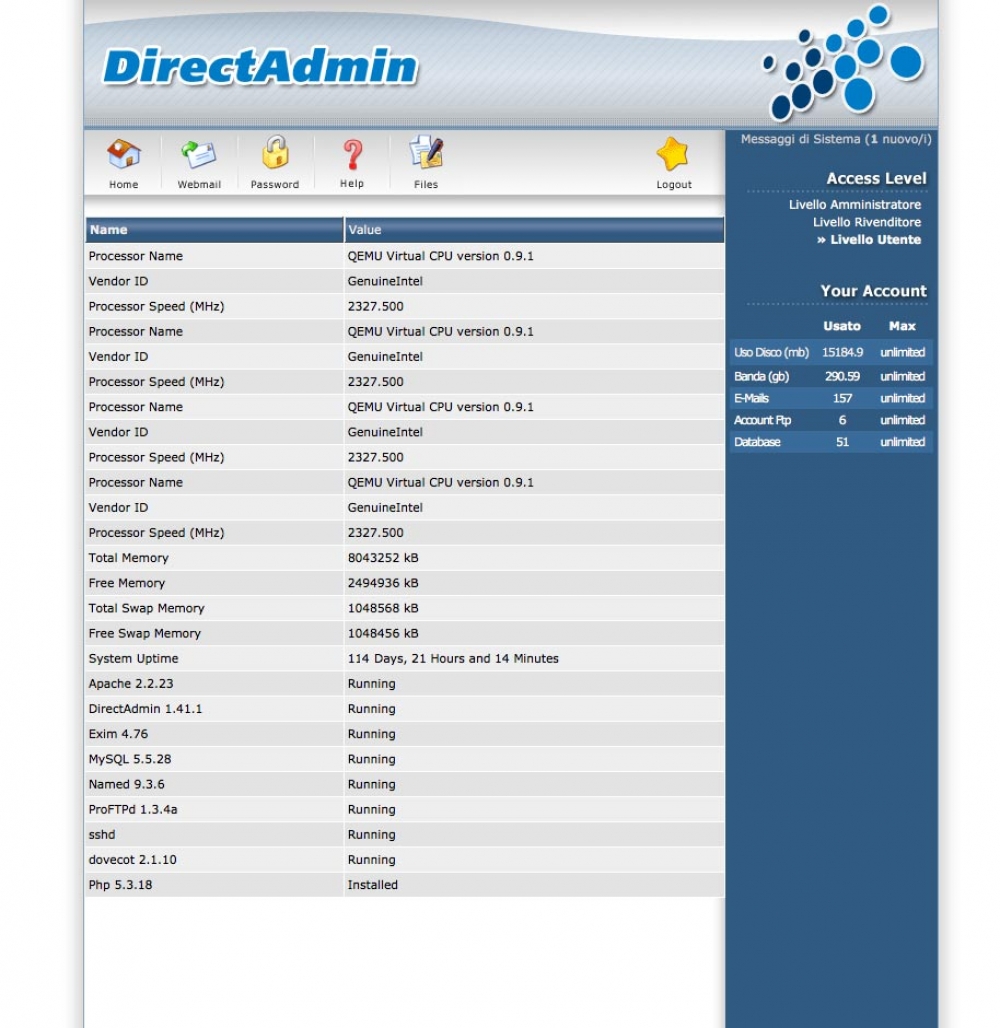
Task: Click Apache 2.2.23 row
Action: click(405, 684)
